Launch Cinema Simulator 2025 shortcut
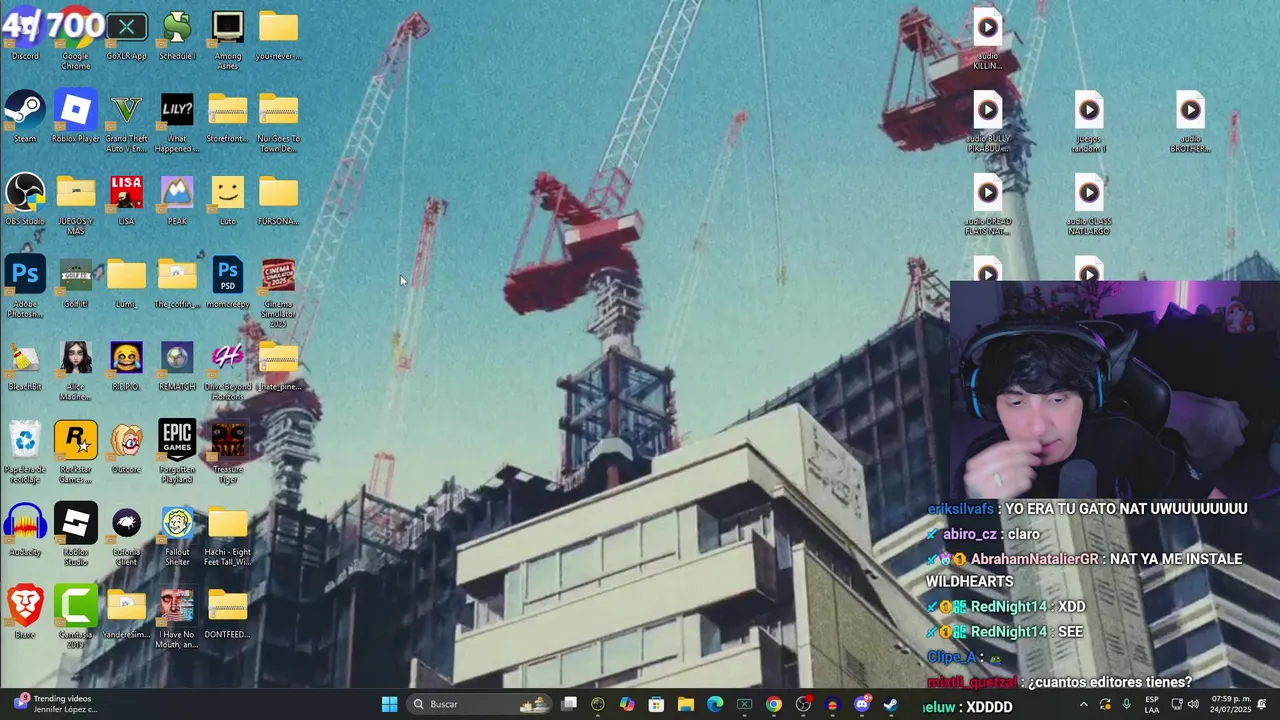This screenshot has height=720, width=1280. (278, 292)
